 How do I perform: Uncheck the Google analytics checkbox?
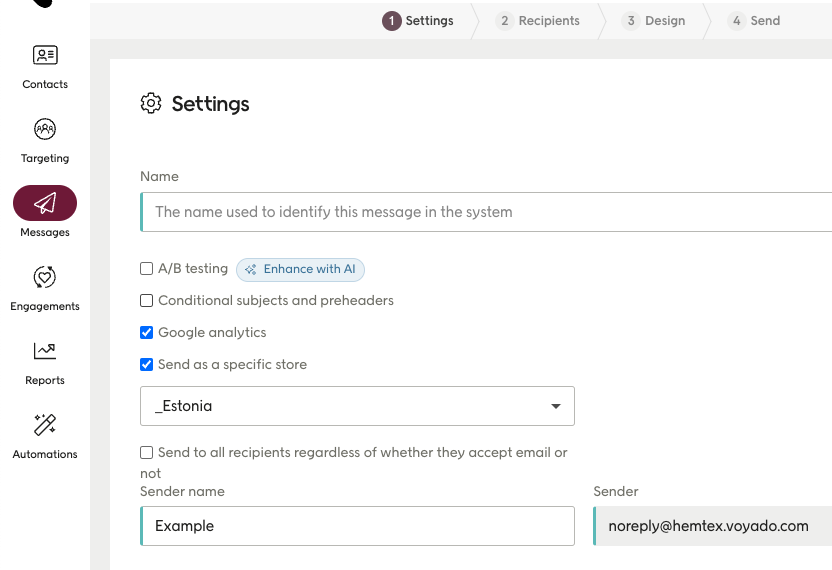click(147, 333)
